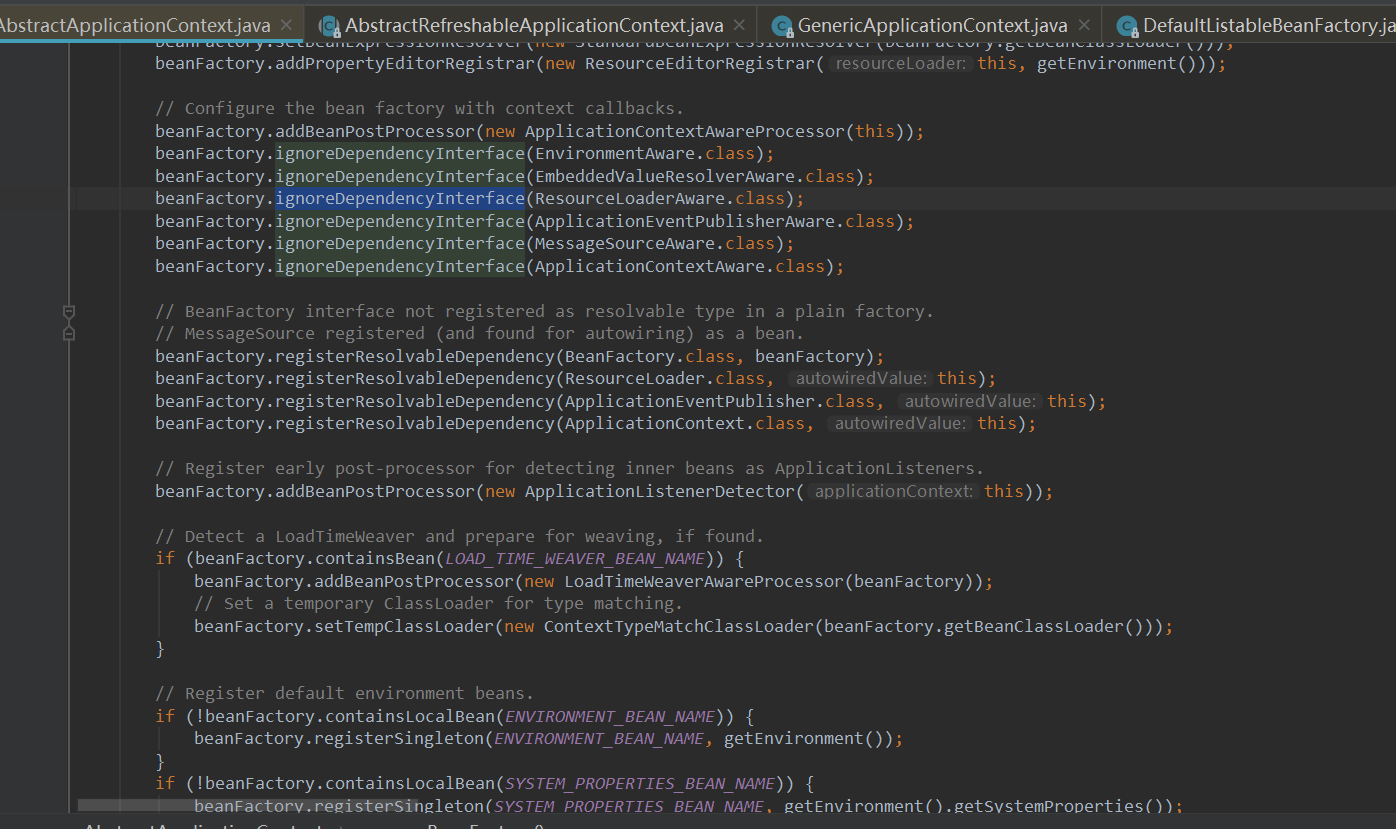Screen dimensions: 1396x829
Task: Click LoadTimeWeaverAwareProcessor in the code
Action: coord(705,581)
